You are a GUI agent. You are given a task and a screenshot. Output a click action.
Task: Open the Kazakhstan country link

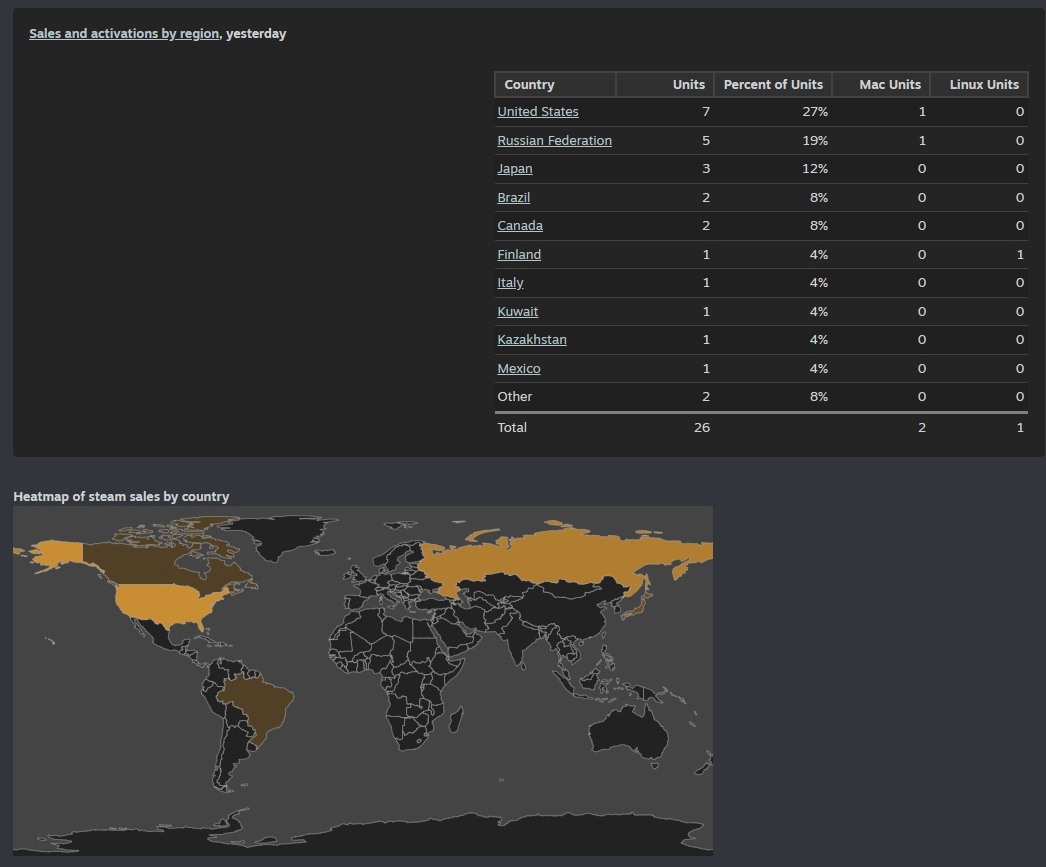(x=532, y=339)
